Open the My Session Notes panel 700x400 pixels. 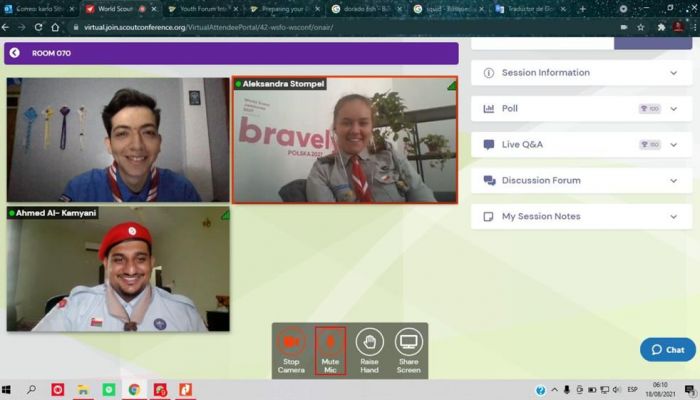tap(582, 217)
